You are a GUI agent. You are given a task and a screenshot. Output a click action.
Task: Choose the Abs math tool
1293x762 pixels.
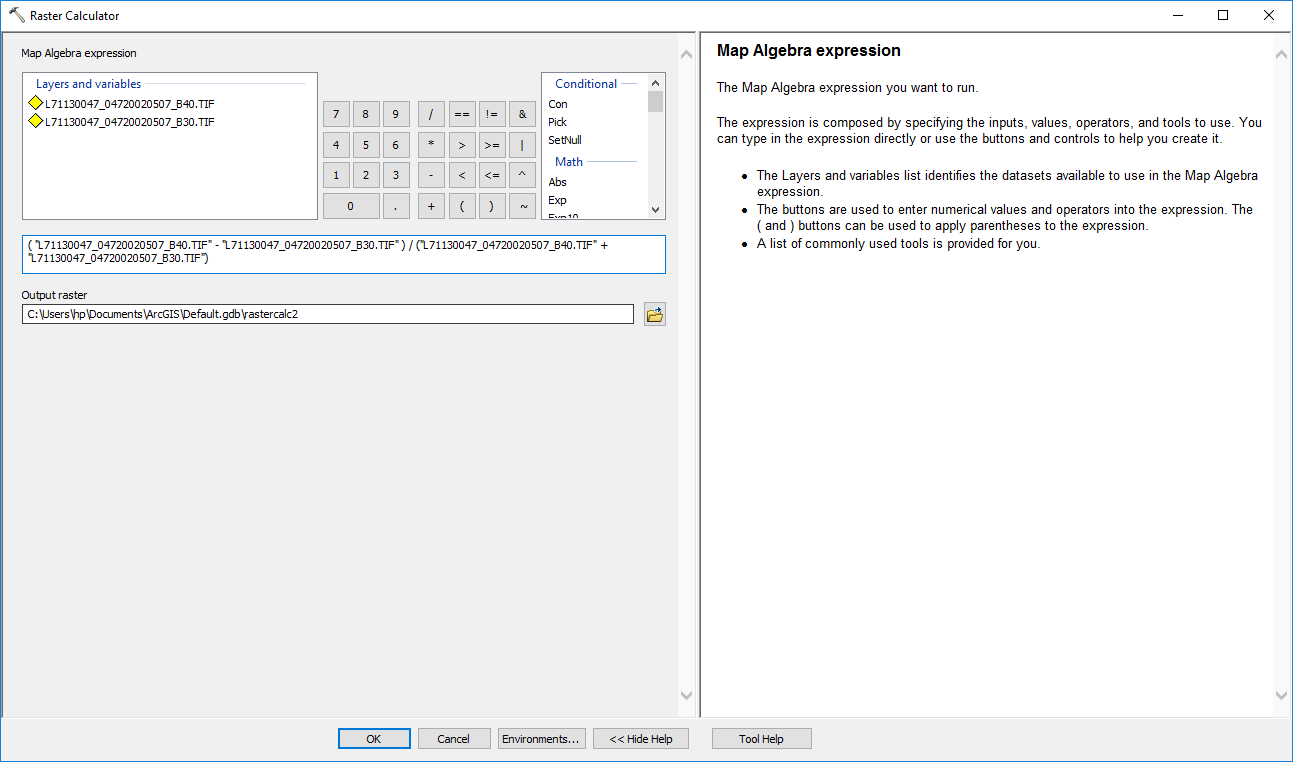click(x=558, y=182)
